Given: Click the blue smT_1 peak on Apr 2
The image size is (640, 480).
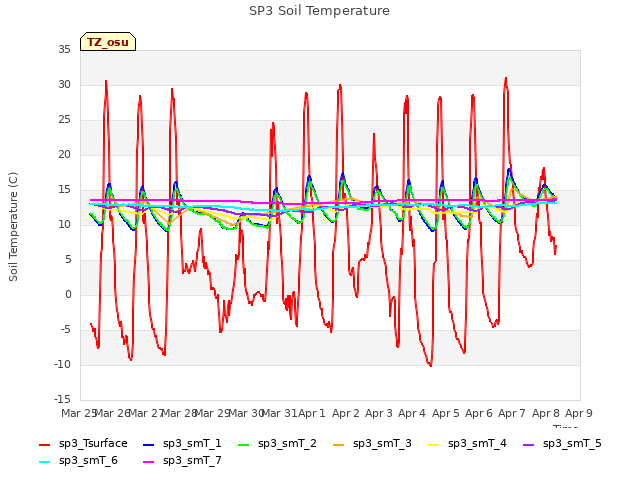Looking at the screenshot, I should [343, 174].
